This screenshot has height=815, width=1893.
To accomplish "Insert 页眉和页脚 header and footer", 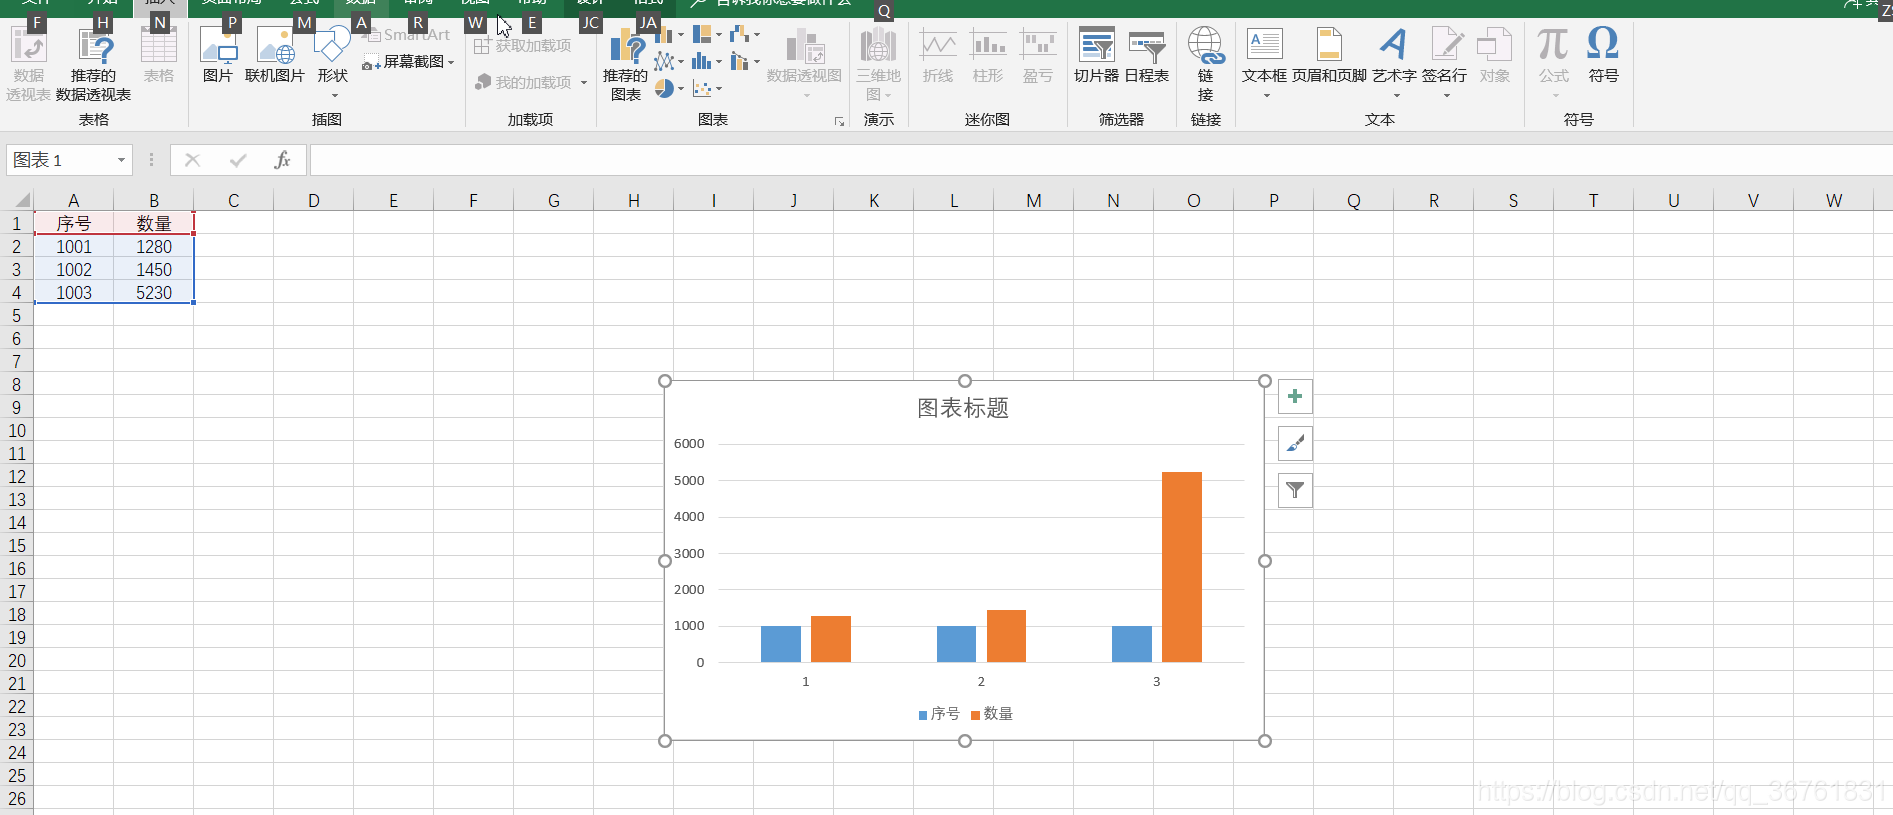I will [x=1329, y=56].
